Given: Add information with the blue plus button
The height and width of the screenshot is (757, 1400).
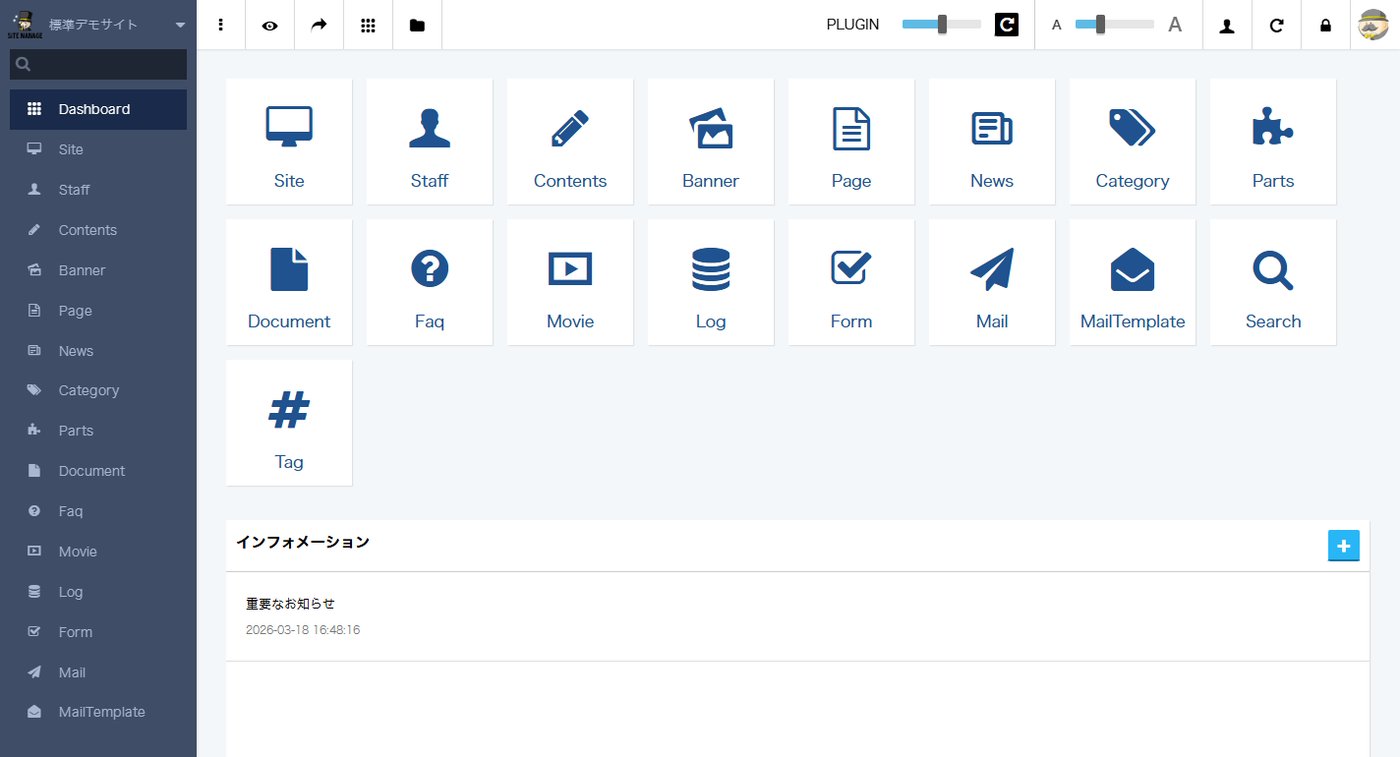Looking at the screenshot, I should [x=1343, y=545].
